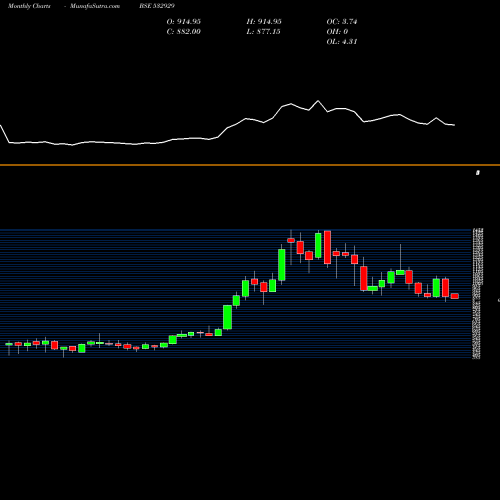Click the MunafaSutra.com label

pos(95,6)
